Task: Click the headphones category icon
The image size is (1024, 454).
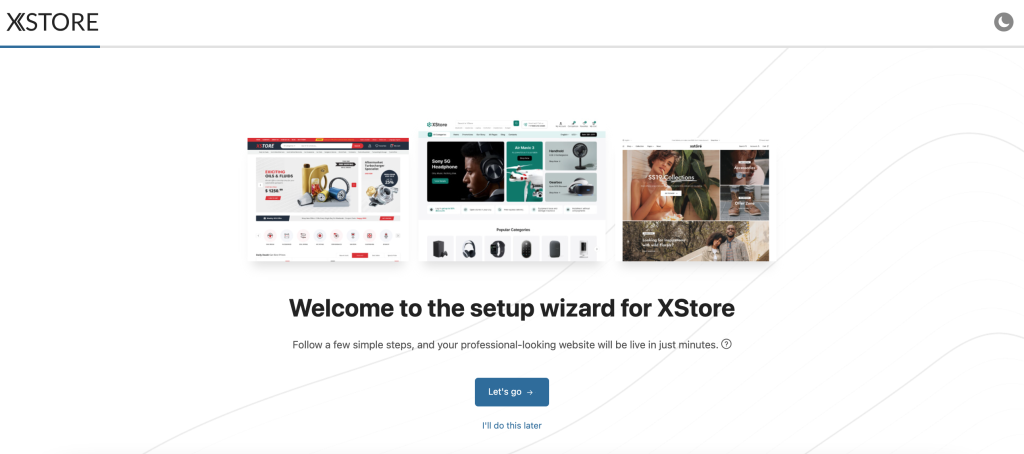Action: (469, 249)
